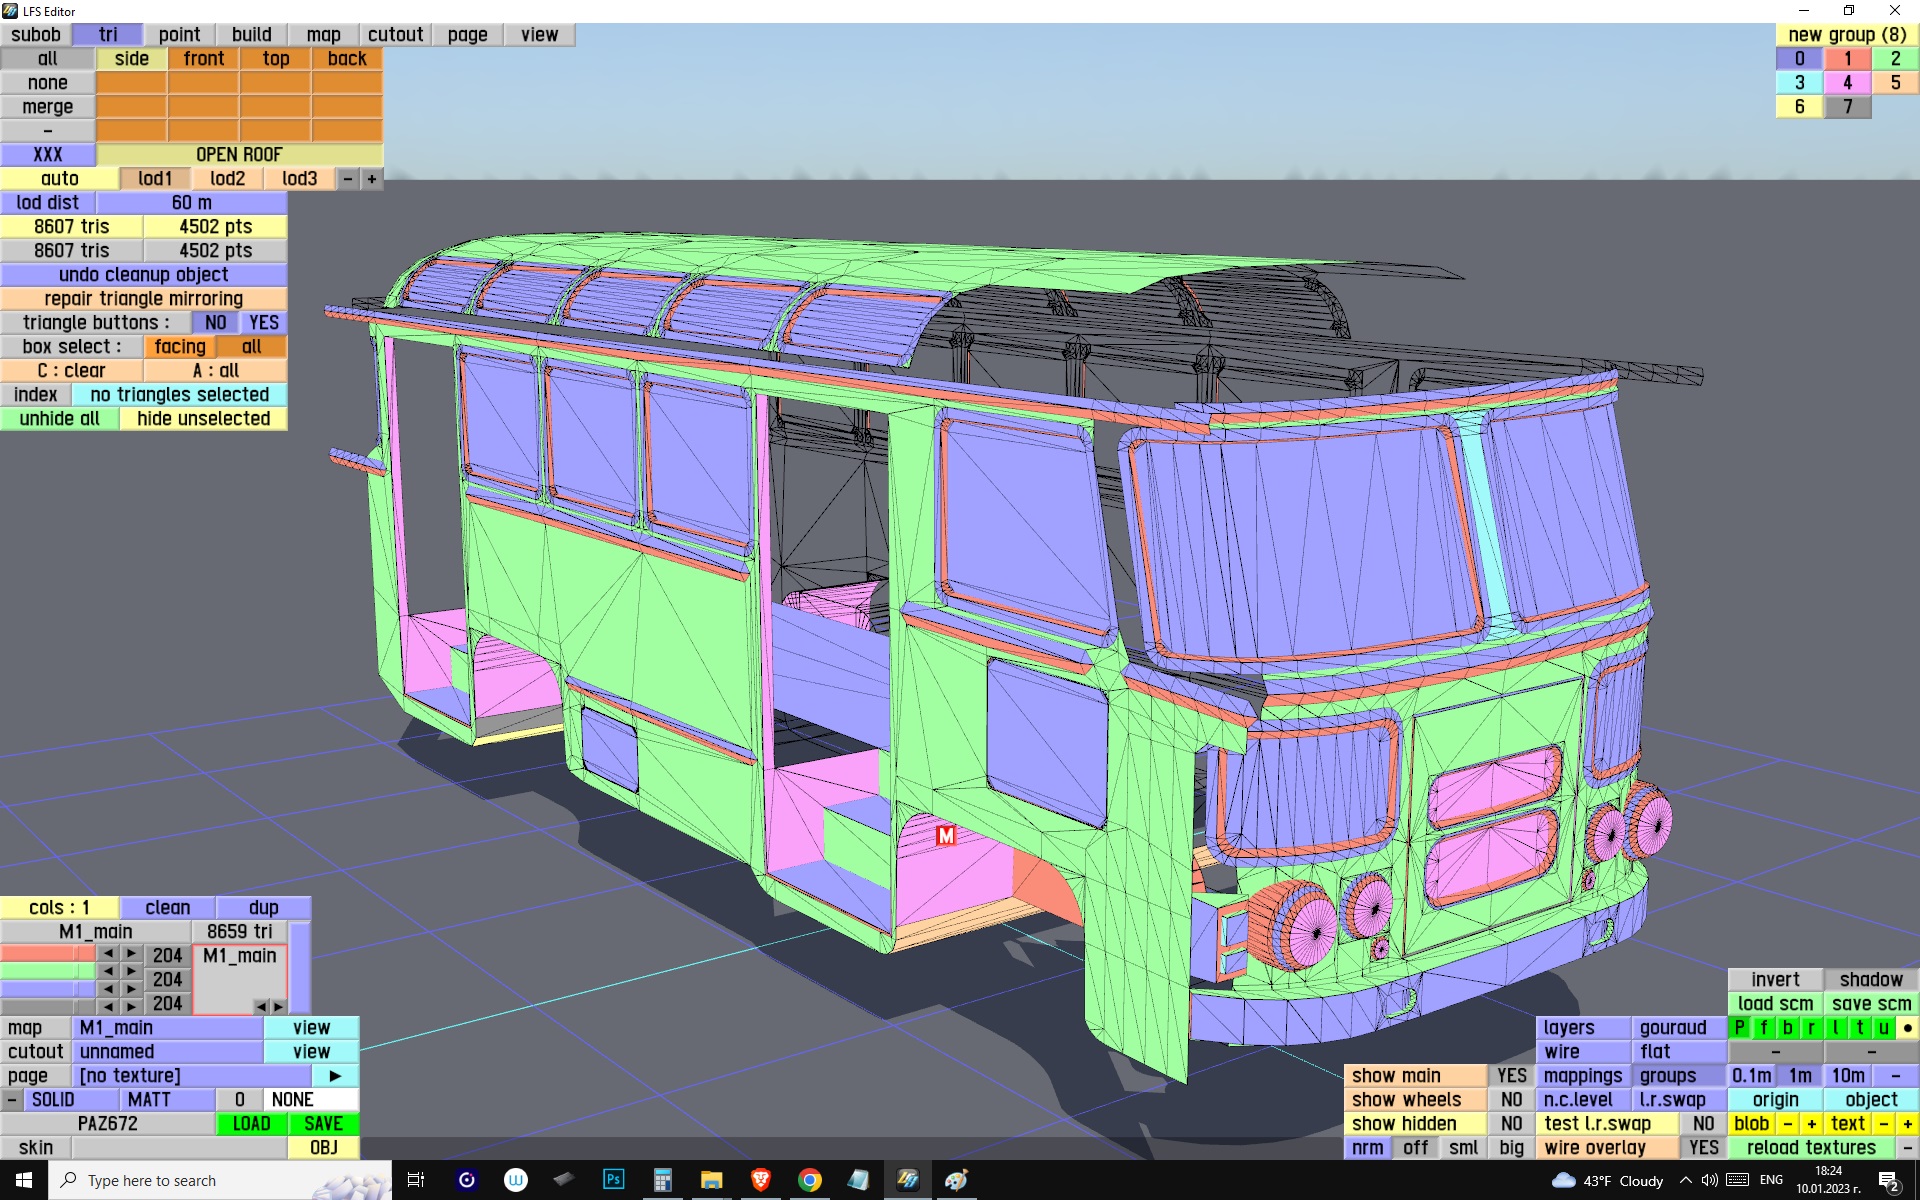Image resolution: width=1920 pixels, height=1200 pixels.
Task: Select pink color group 4
Action: (1847, 83)
